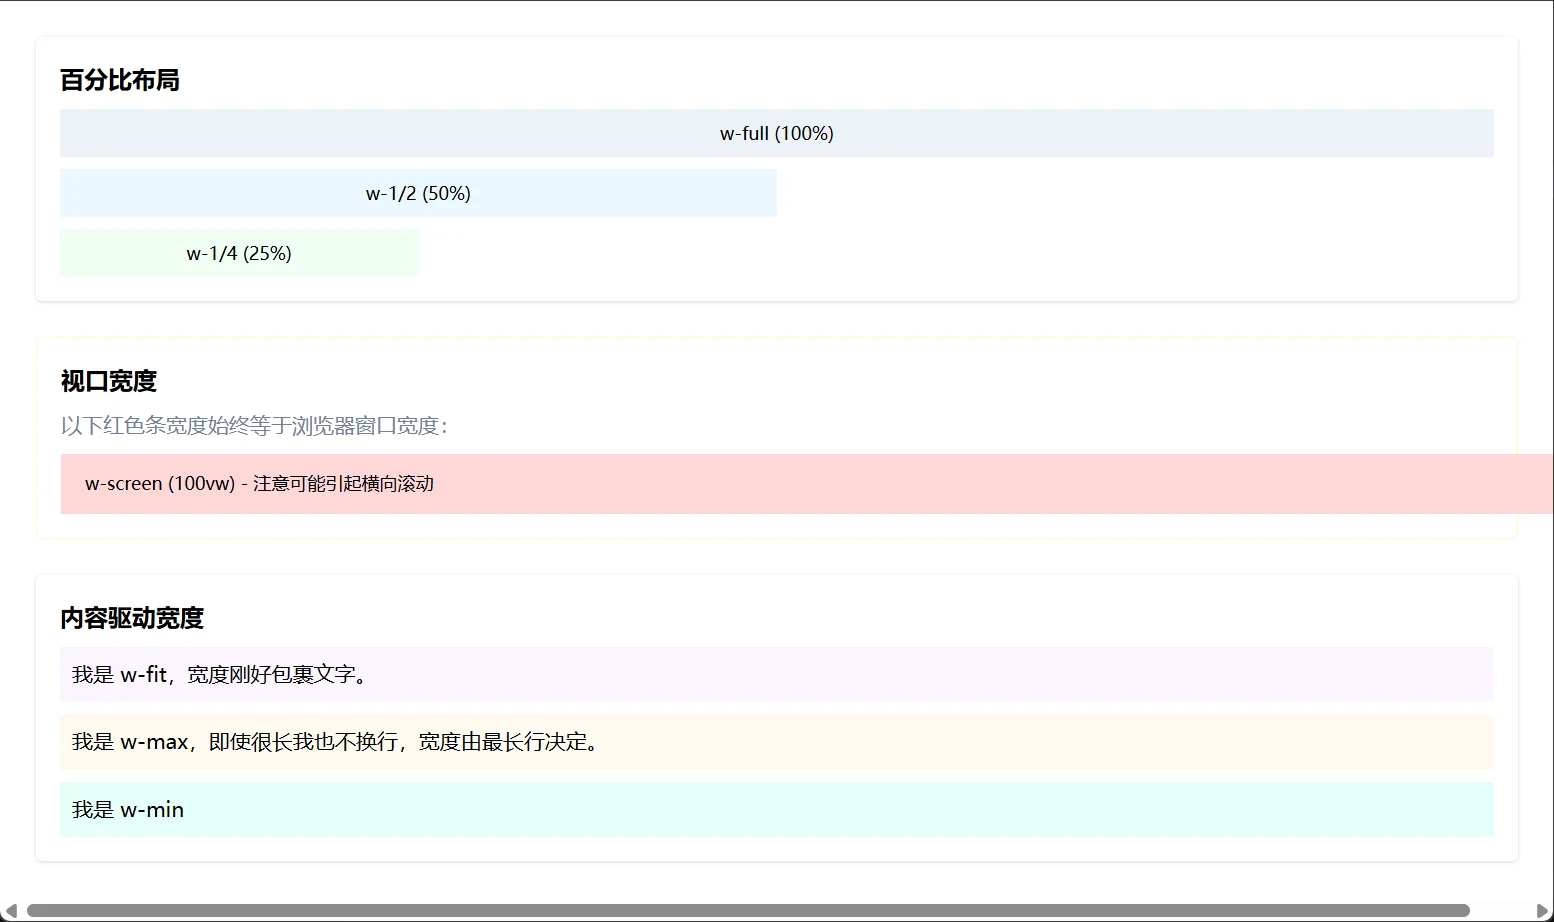The width and height of the screenshot is (1554, 922).
Task: Click the w-max text block
Action: point(776,742)
